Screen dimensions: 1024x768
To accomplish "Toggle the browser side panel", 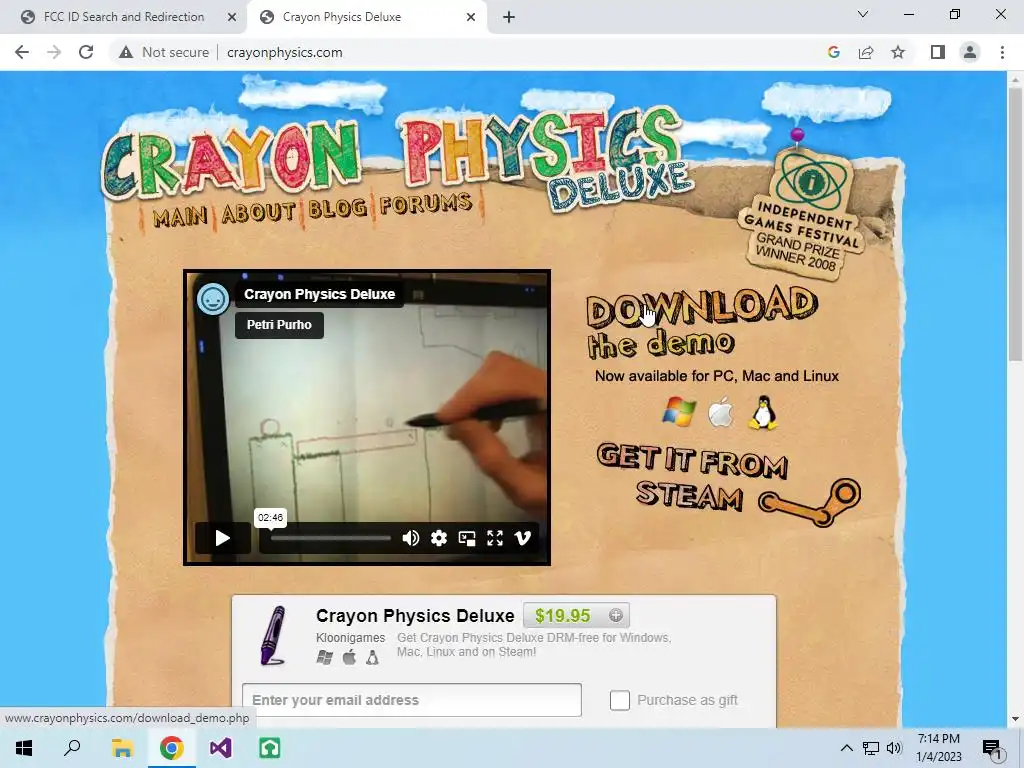I will (938, 52).
